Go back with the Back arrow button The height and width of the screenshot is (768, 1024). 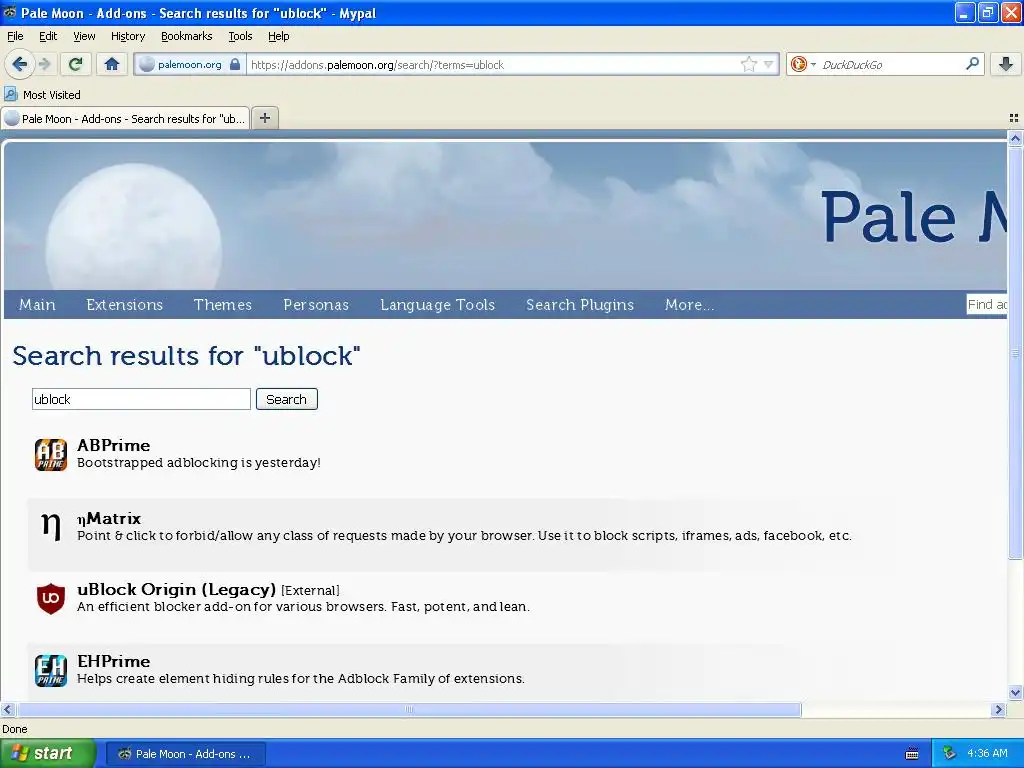[20, 64]
